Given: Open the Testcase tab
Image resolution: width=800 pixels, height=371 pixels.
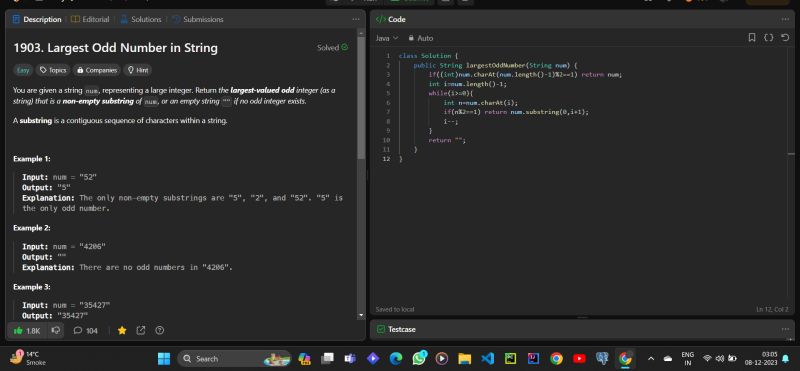Looking at the screenshot, I should 396,329.
